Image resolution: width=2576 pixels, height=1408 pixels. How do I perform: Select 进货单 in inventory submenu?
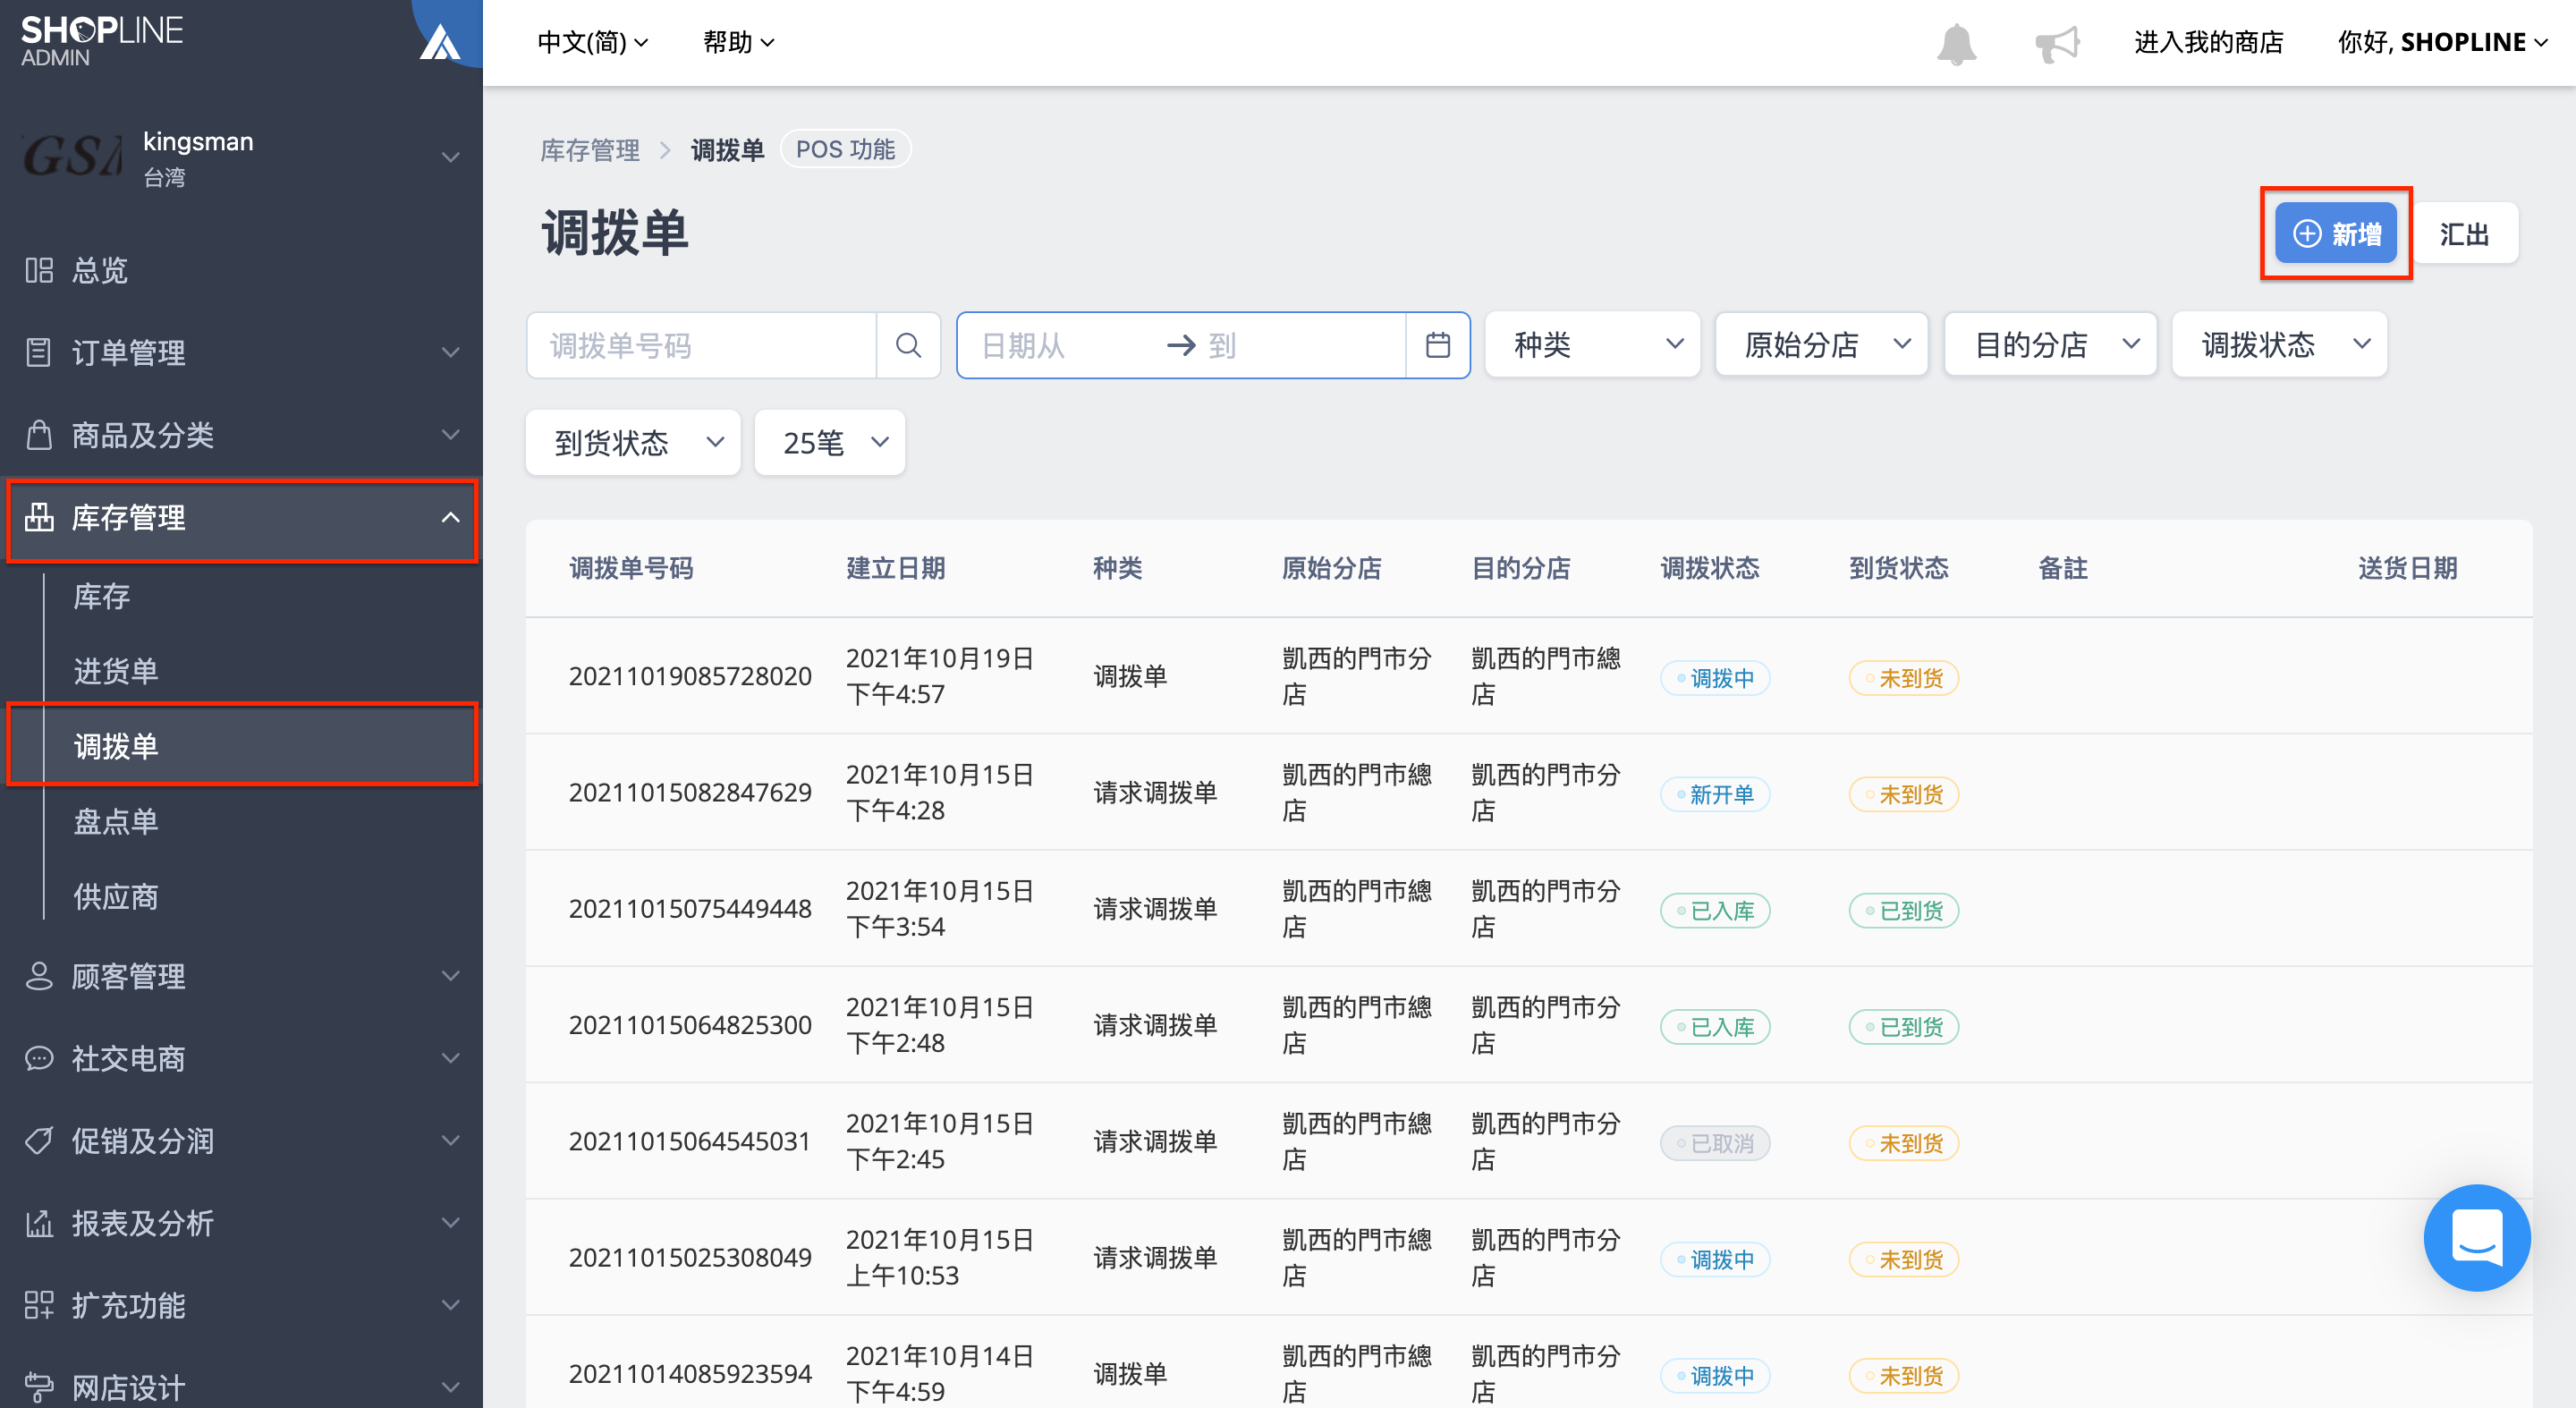click(116, 670)
